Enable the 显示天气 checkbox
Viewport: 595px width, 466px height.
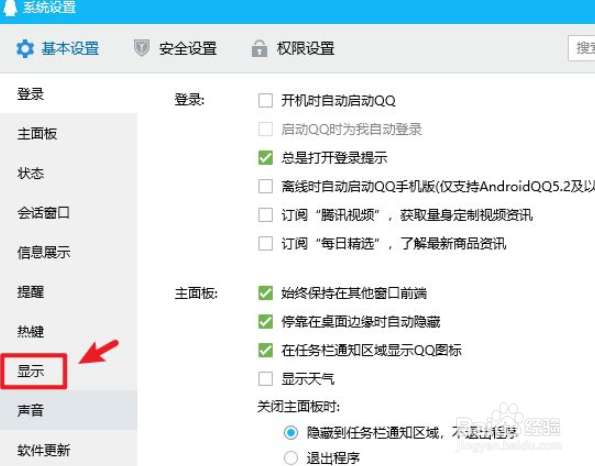[x=265, y=379]
